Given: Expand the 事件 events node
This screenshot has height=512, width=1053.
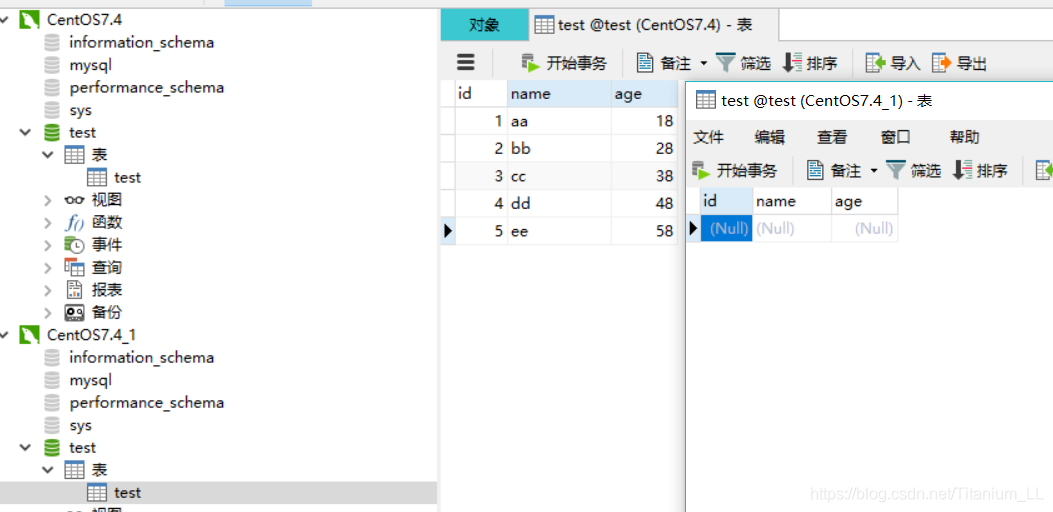Looking at the screenshot, I should [48, 245].
